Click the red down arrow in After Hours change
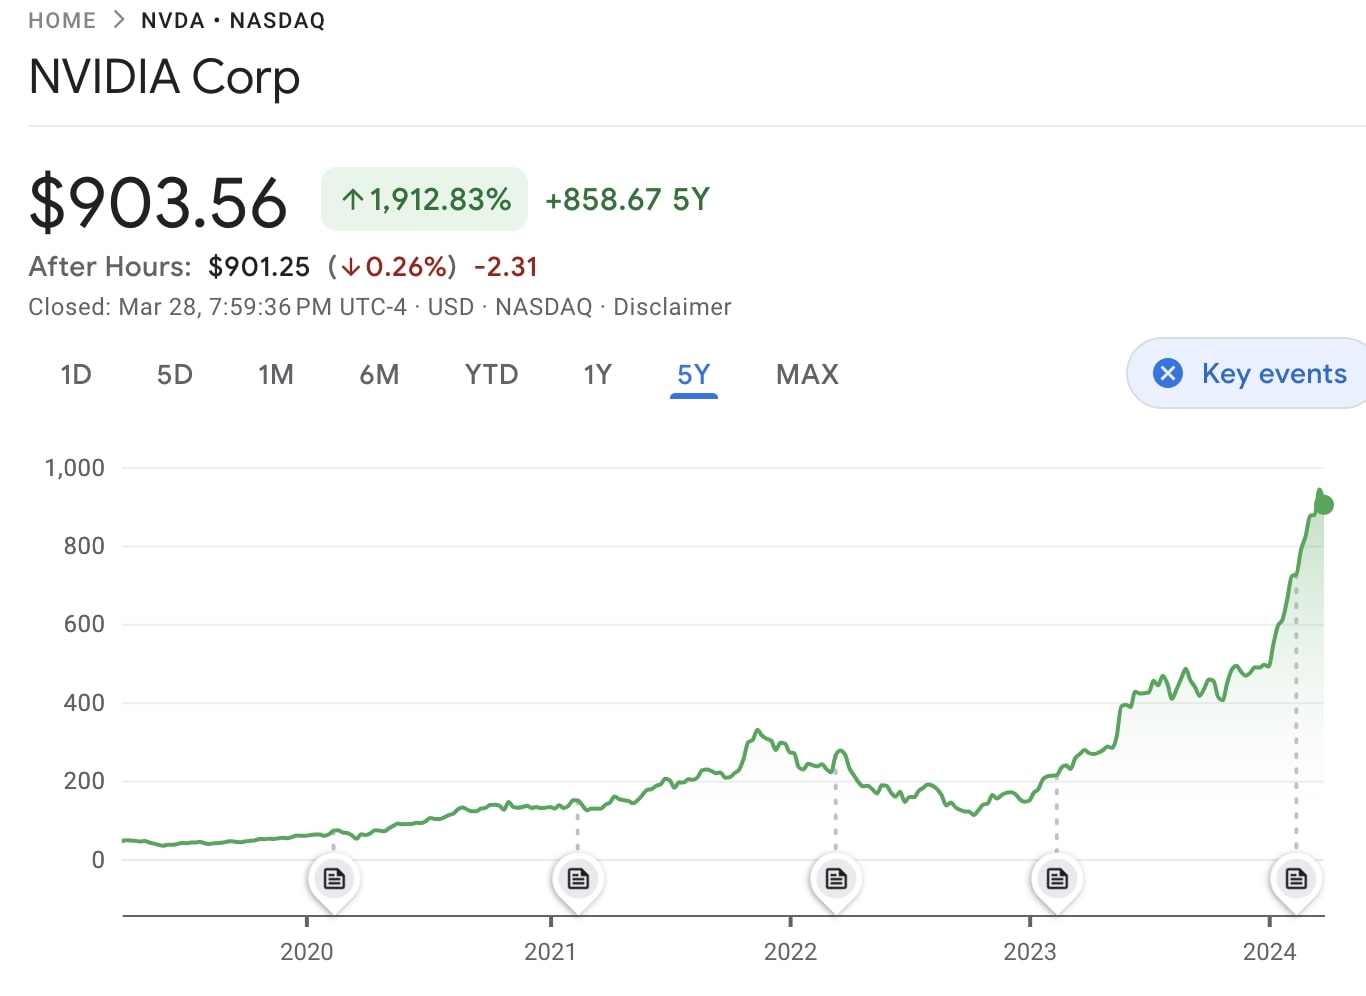The image size is (1366, 996). [x=349, y=267]
